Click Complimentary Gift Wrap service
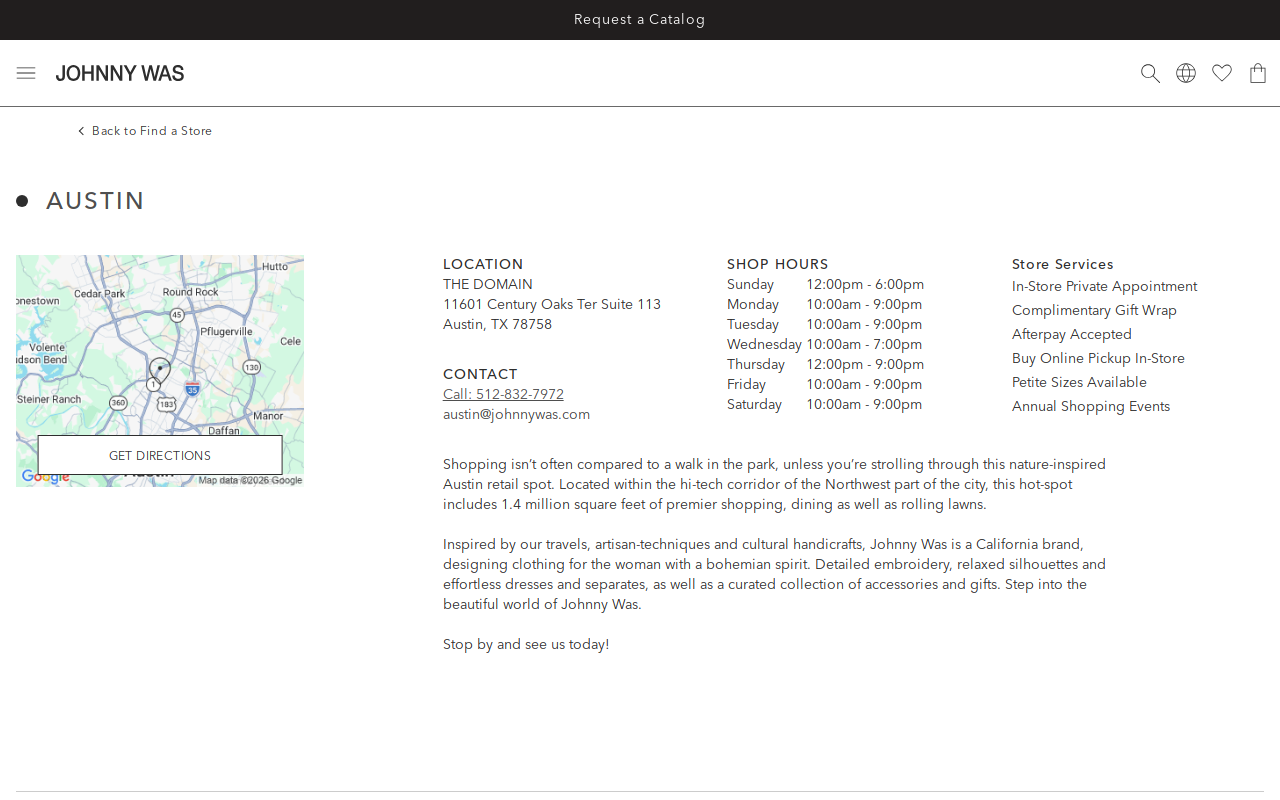Screen dimensions: 1280x800 [x=1094, y=311]
